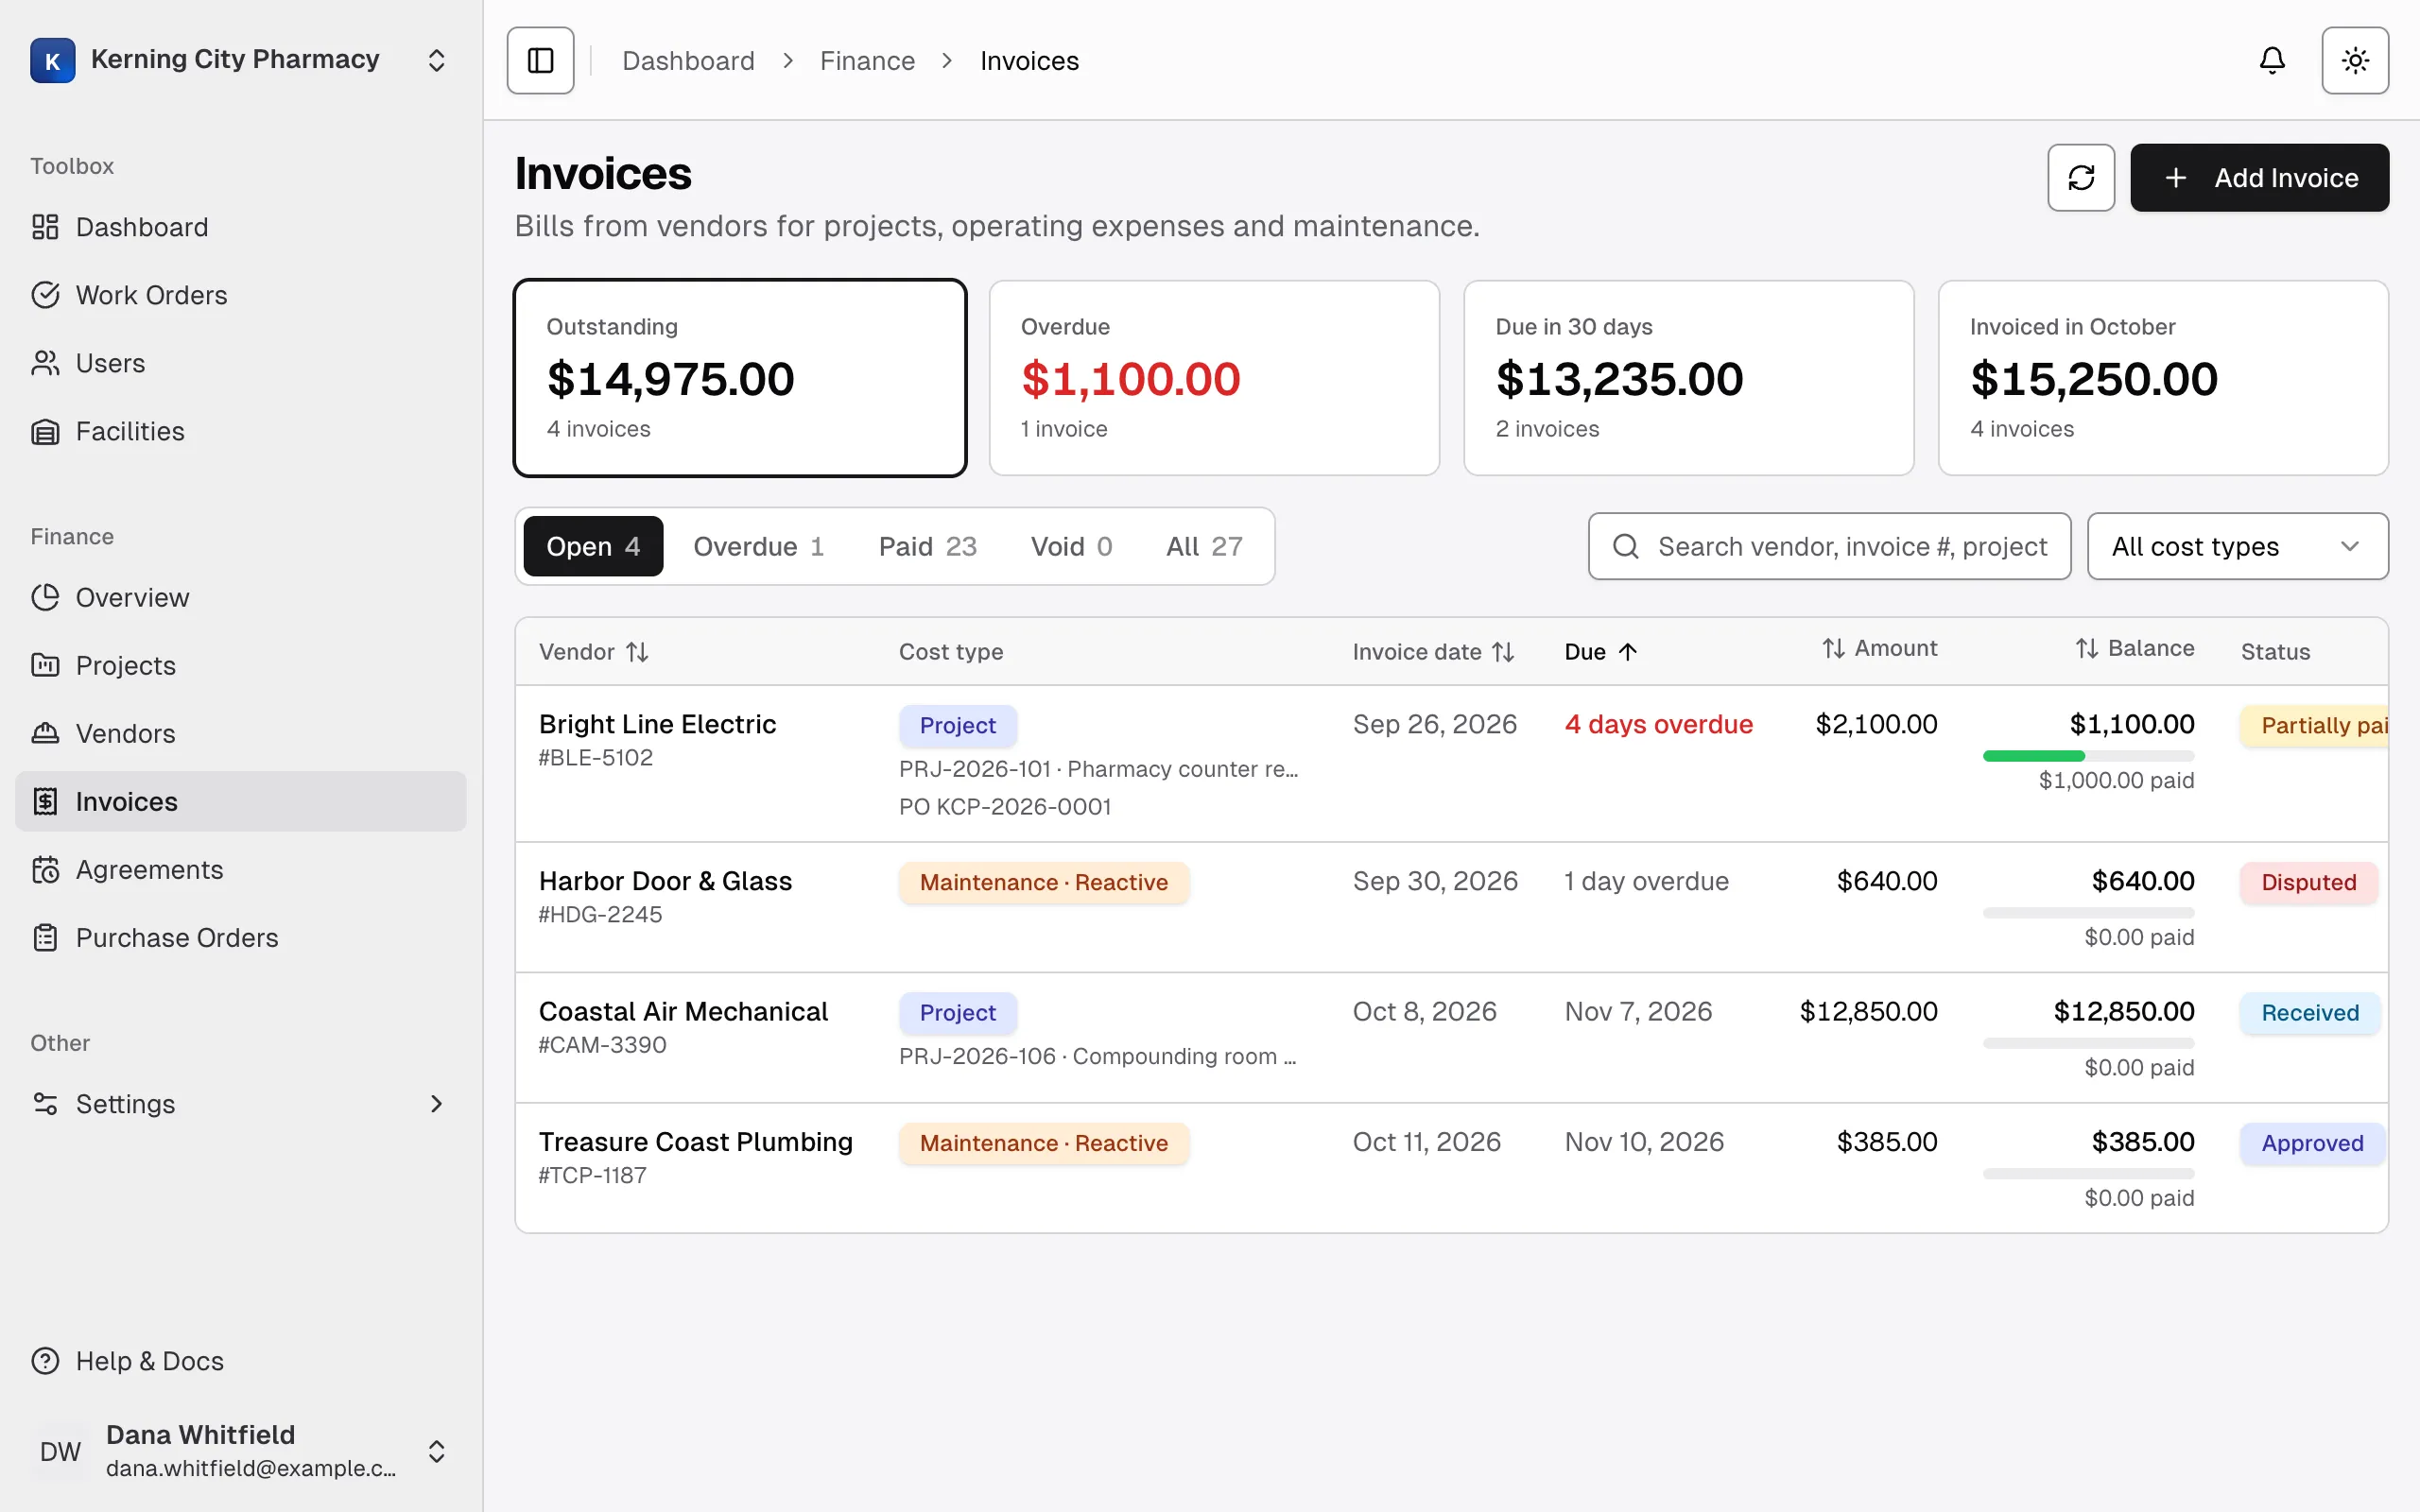The height and width of the screenshot is (1512, 2420).
Task: Sort by the Amount column
Action: pos(1879,648)
